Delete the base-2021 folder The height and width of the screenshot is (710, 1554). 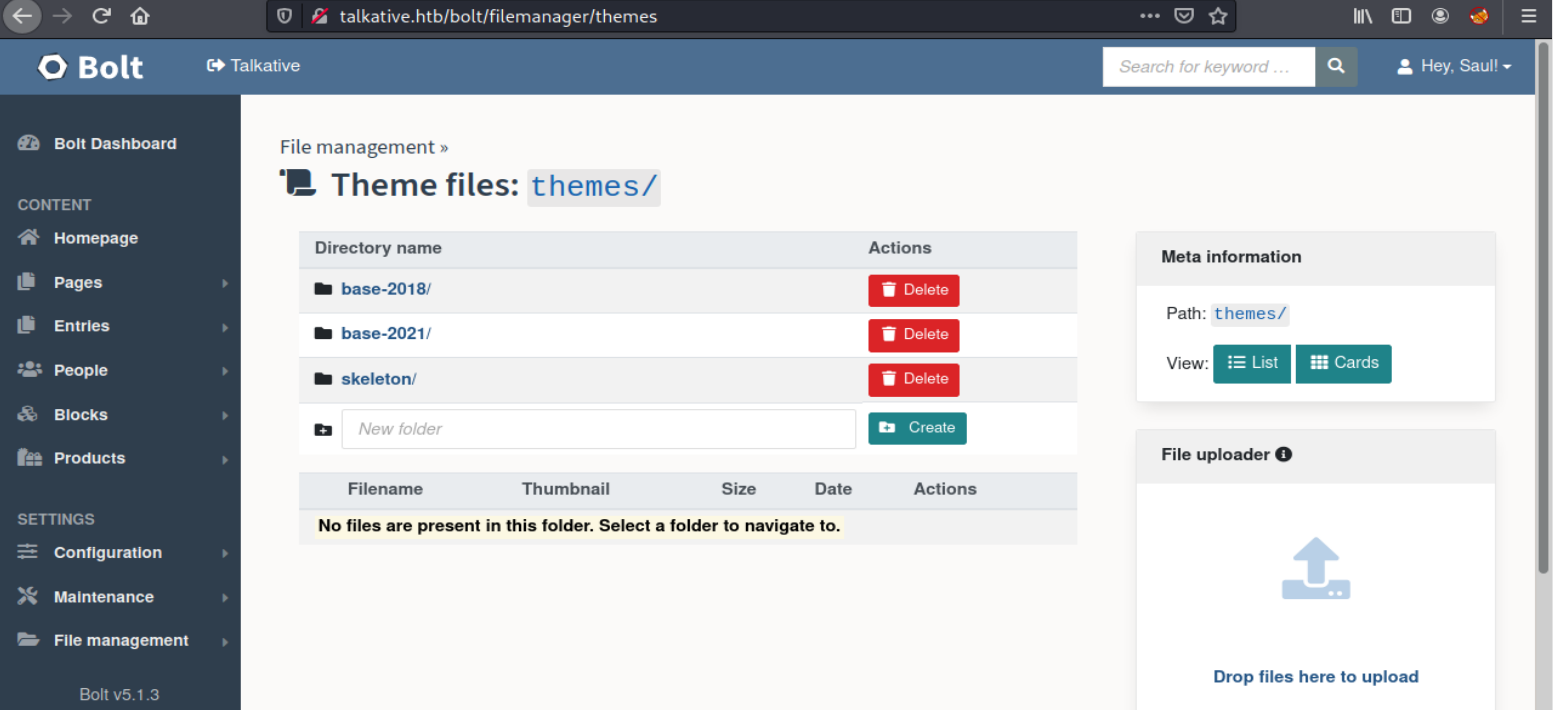pos(913,335)
